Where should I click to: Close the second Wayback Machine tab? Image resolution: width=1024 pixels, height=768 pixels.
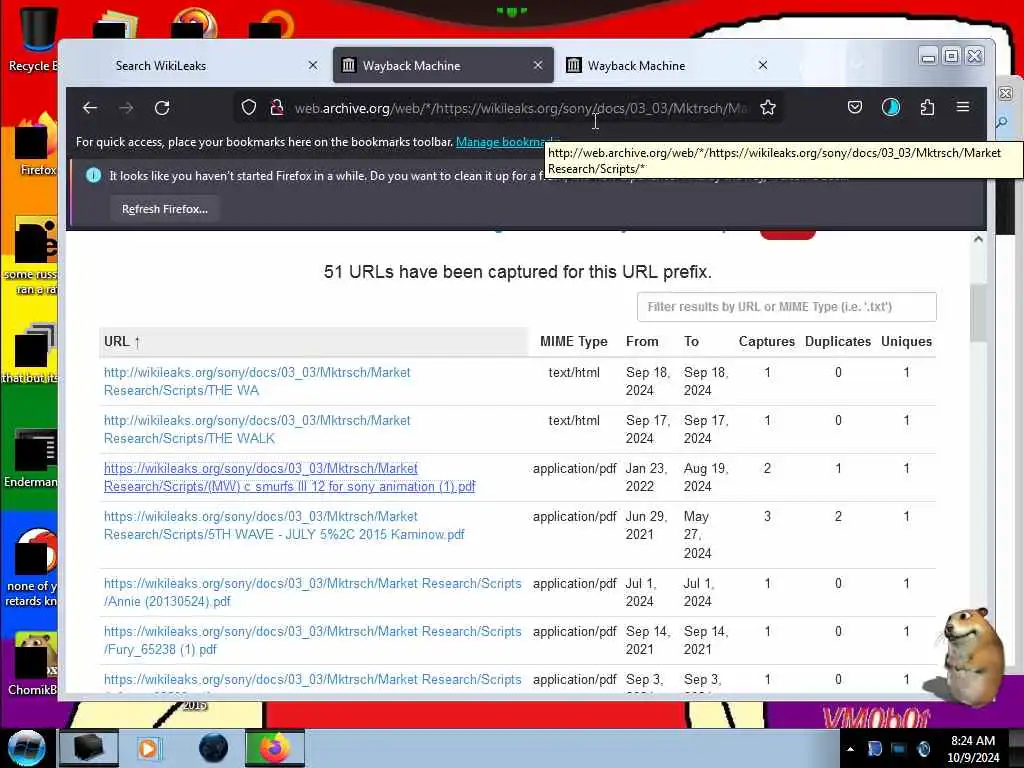click(762, 65)
